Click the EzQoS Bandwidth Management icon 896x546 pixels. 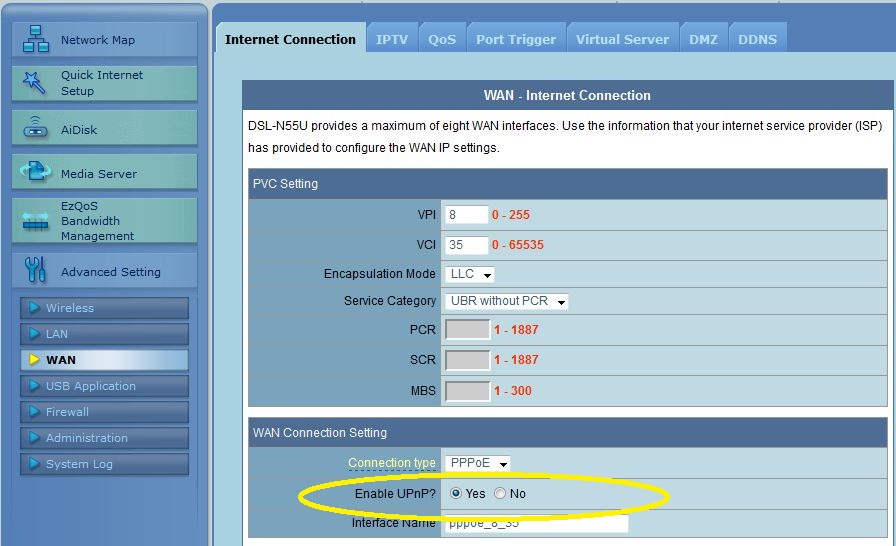35,221
